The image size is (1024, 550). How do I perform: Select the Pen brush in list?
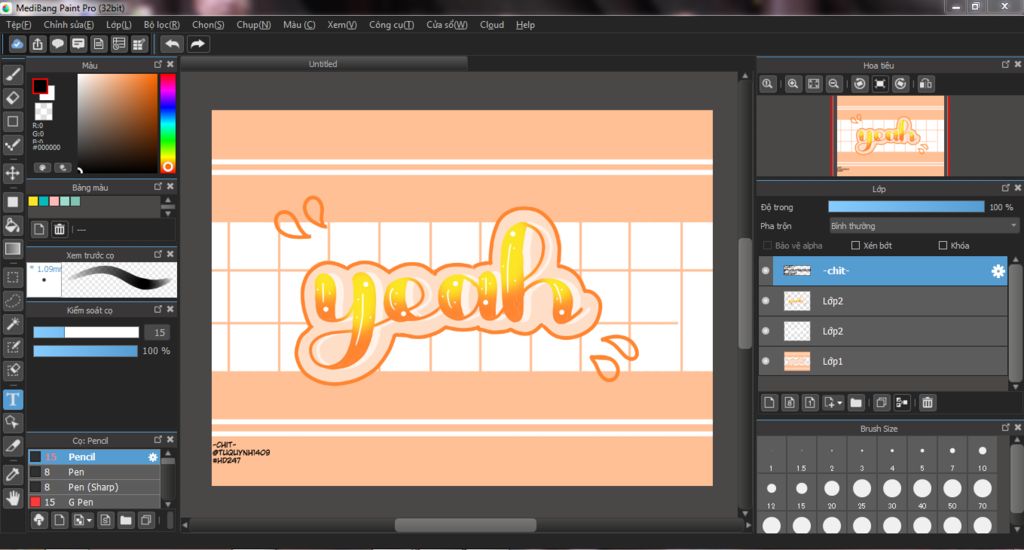[94, 472]
